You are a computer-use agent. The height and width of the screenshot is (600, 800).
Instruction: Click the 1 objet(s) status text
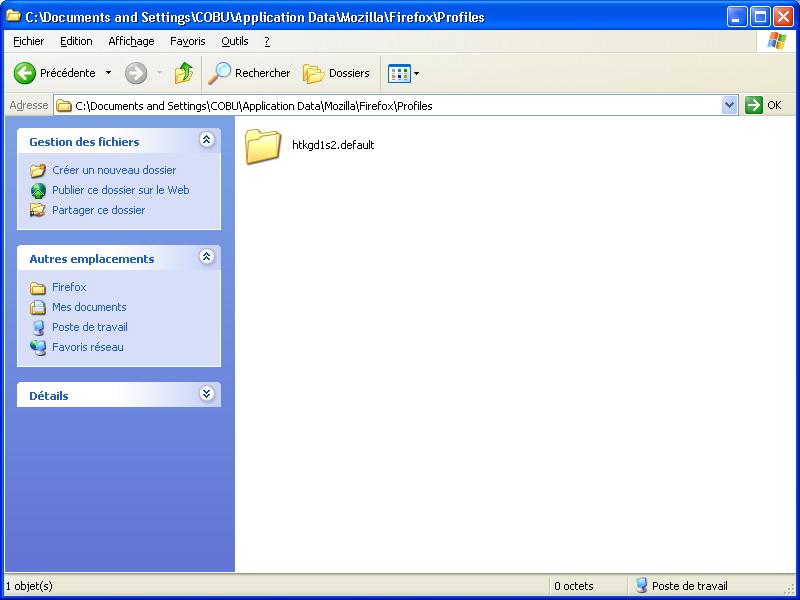29,586
